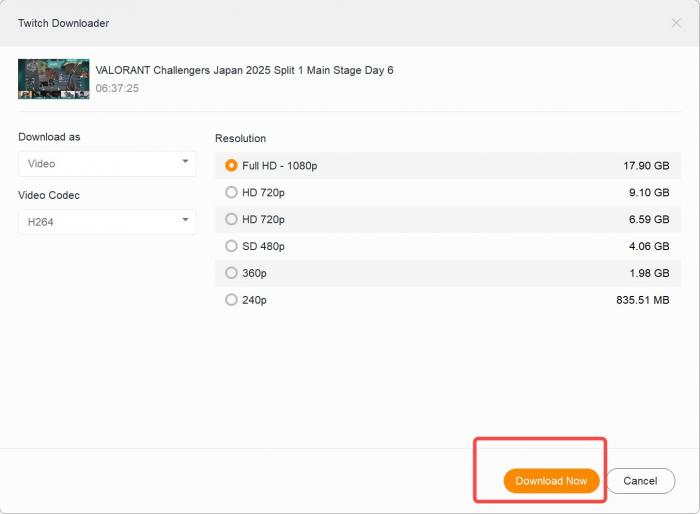The image size is (700, 514).
Task: Pick the 240p resolution radio button
Action: (x=231, y=300)
